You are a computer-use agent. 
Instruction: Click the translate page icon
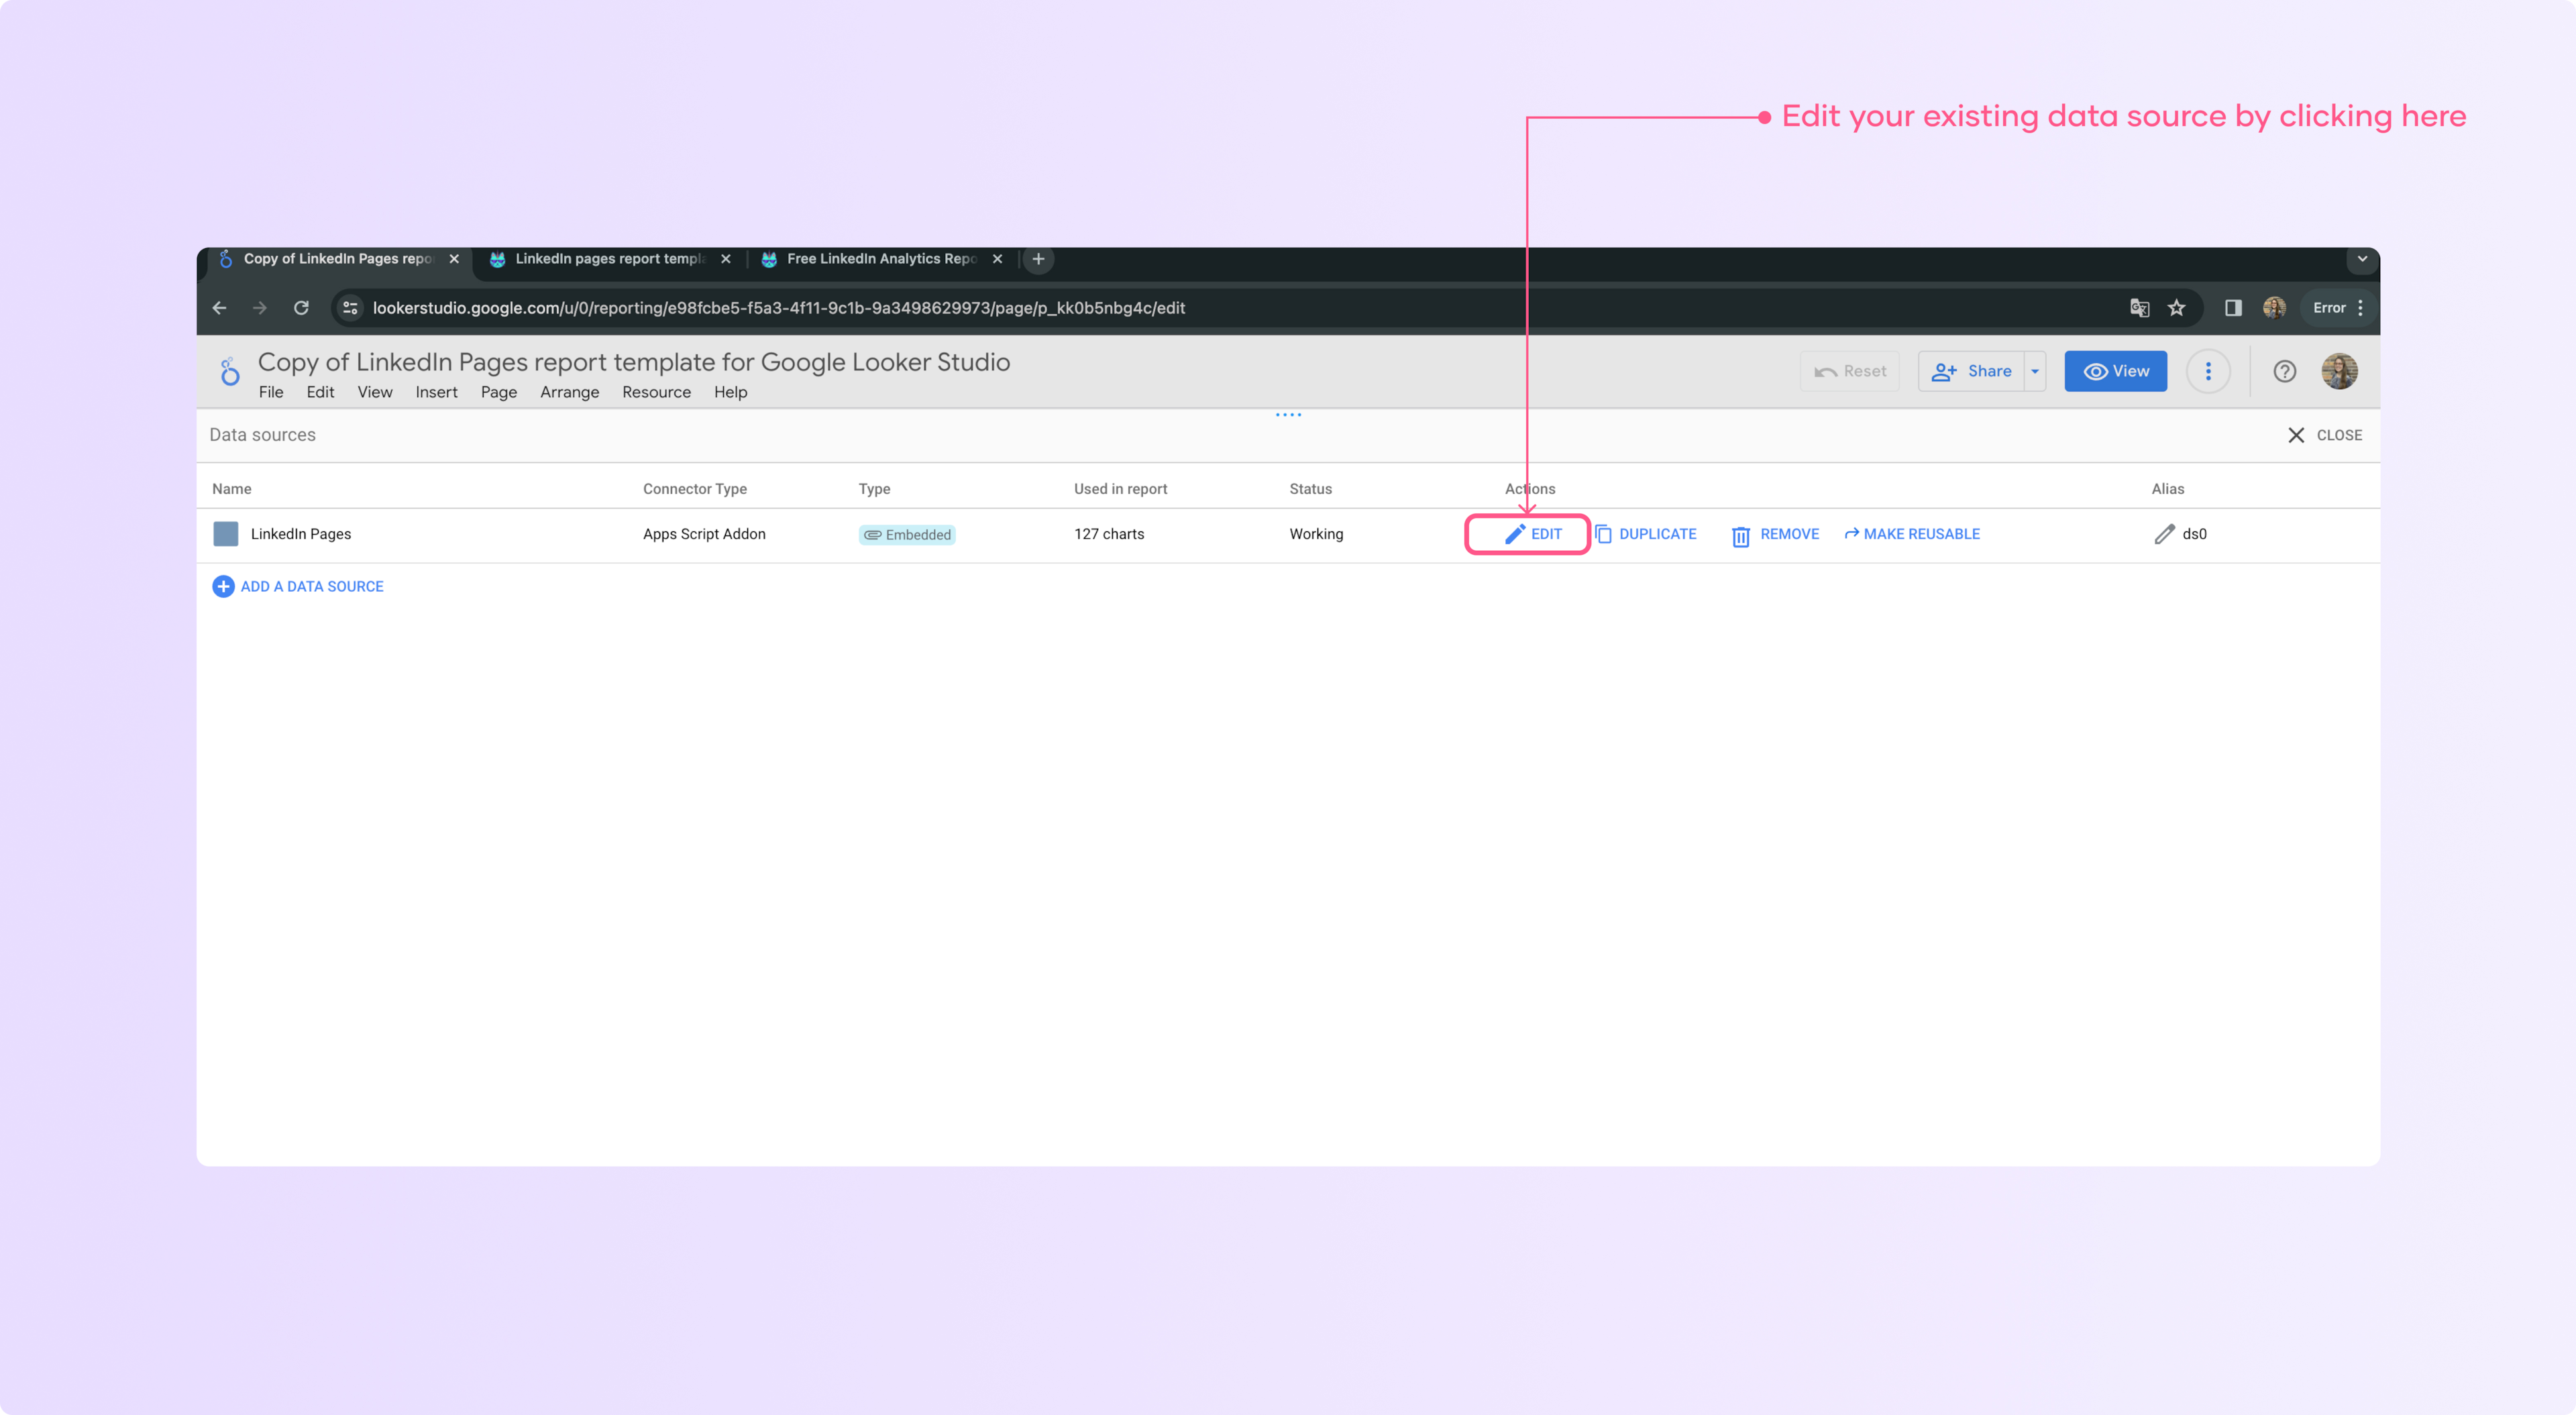tap(2139, 308)
